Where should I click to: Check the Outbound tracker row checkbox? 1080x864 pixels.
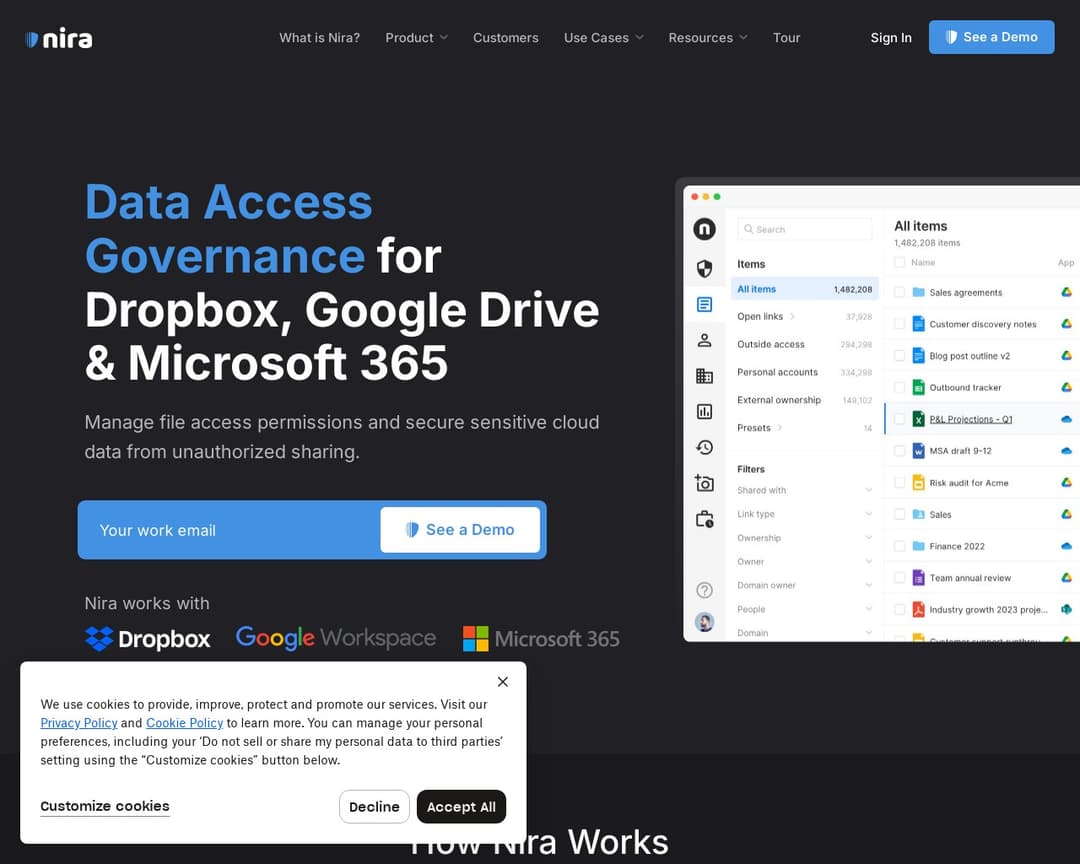pos(899,387)
